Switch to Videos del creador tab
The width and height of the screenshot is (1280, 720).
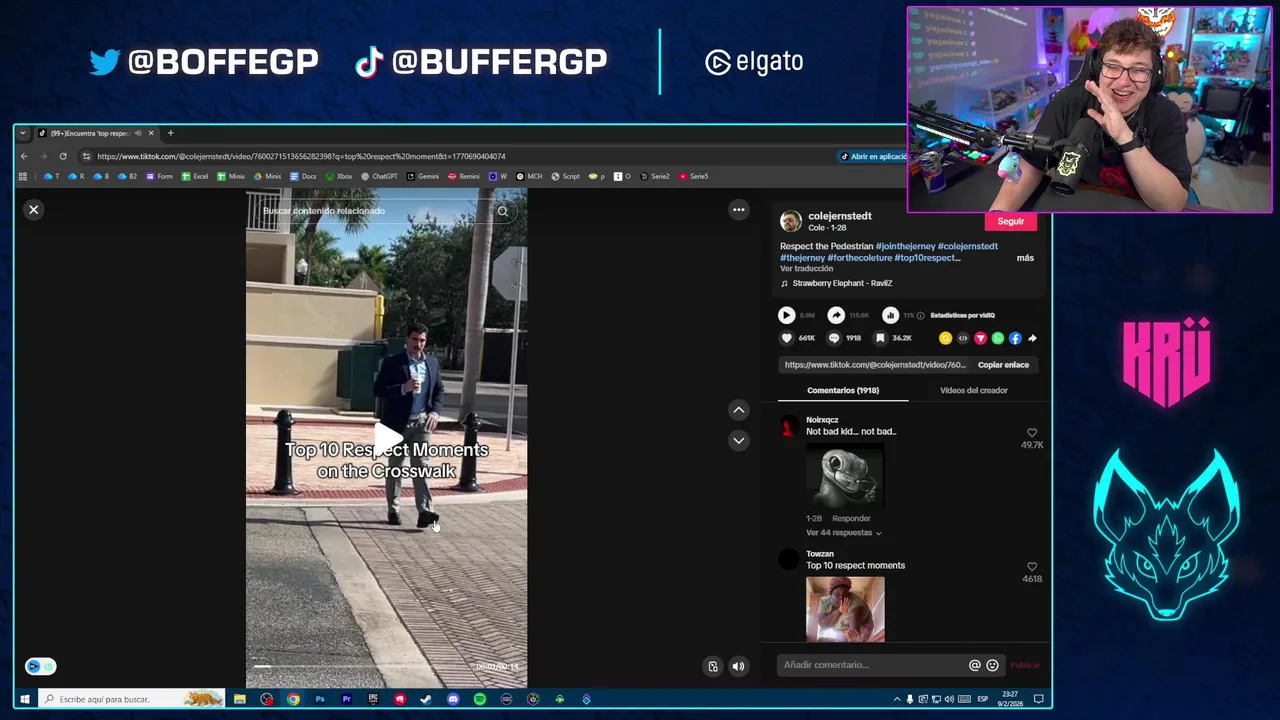pyautogui.click(x=973, y=390)
